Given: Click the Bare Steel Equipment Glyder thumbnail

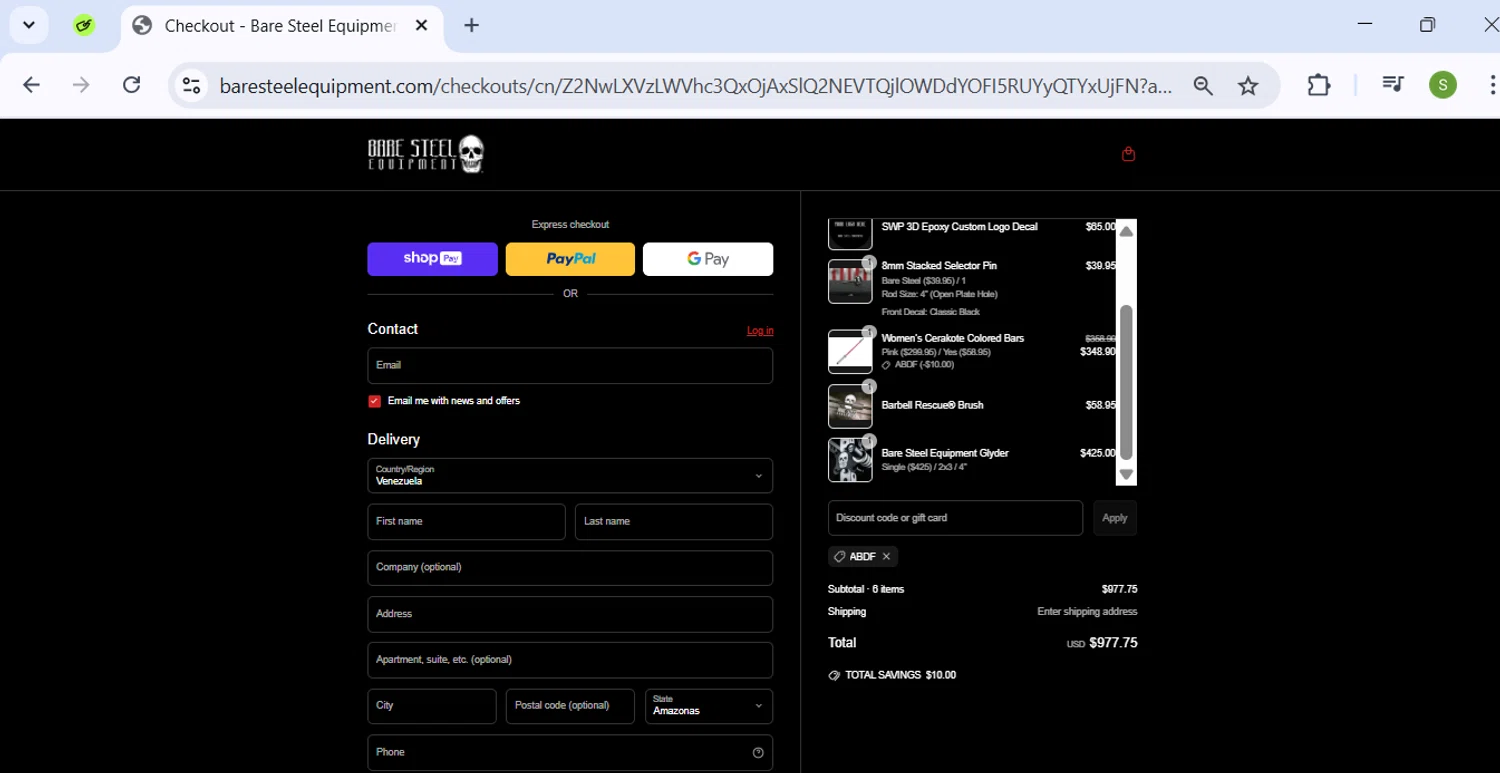Looking at the screenshot, I should click(x=850, y=460).
